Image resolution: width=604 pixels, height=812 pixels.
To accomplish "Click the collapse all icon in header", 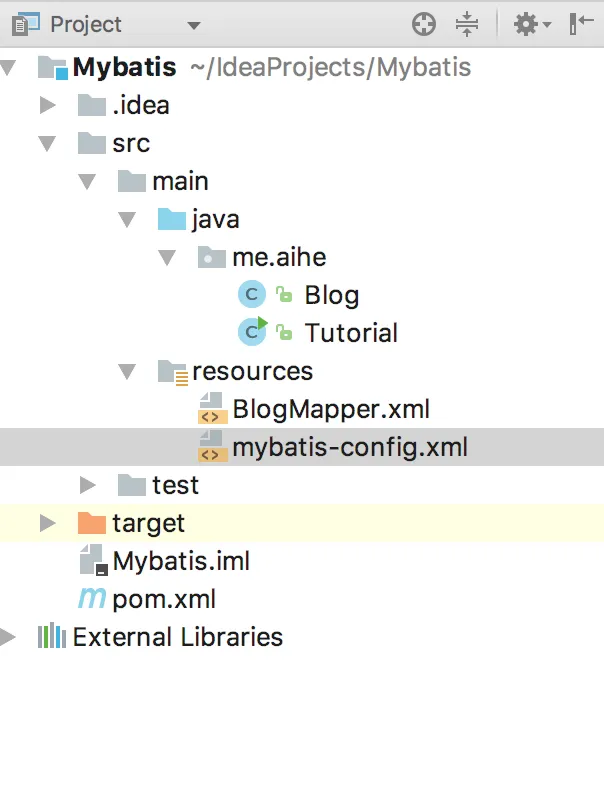I will click(x=467, y=24).
